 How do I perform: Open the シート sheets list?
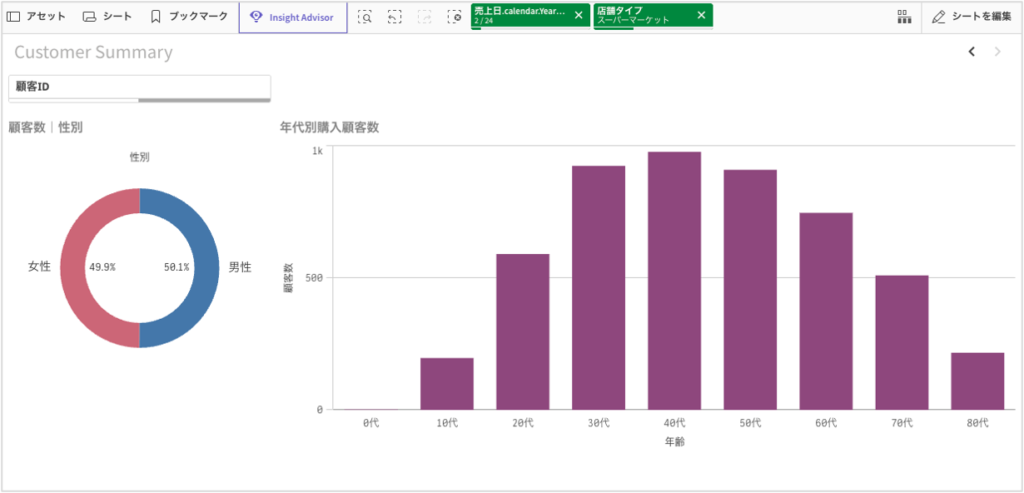tap(107, 17)
